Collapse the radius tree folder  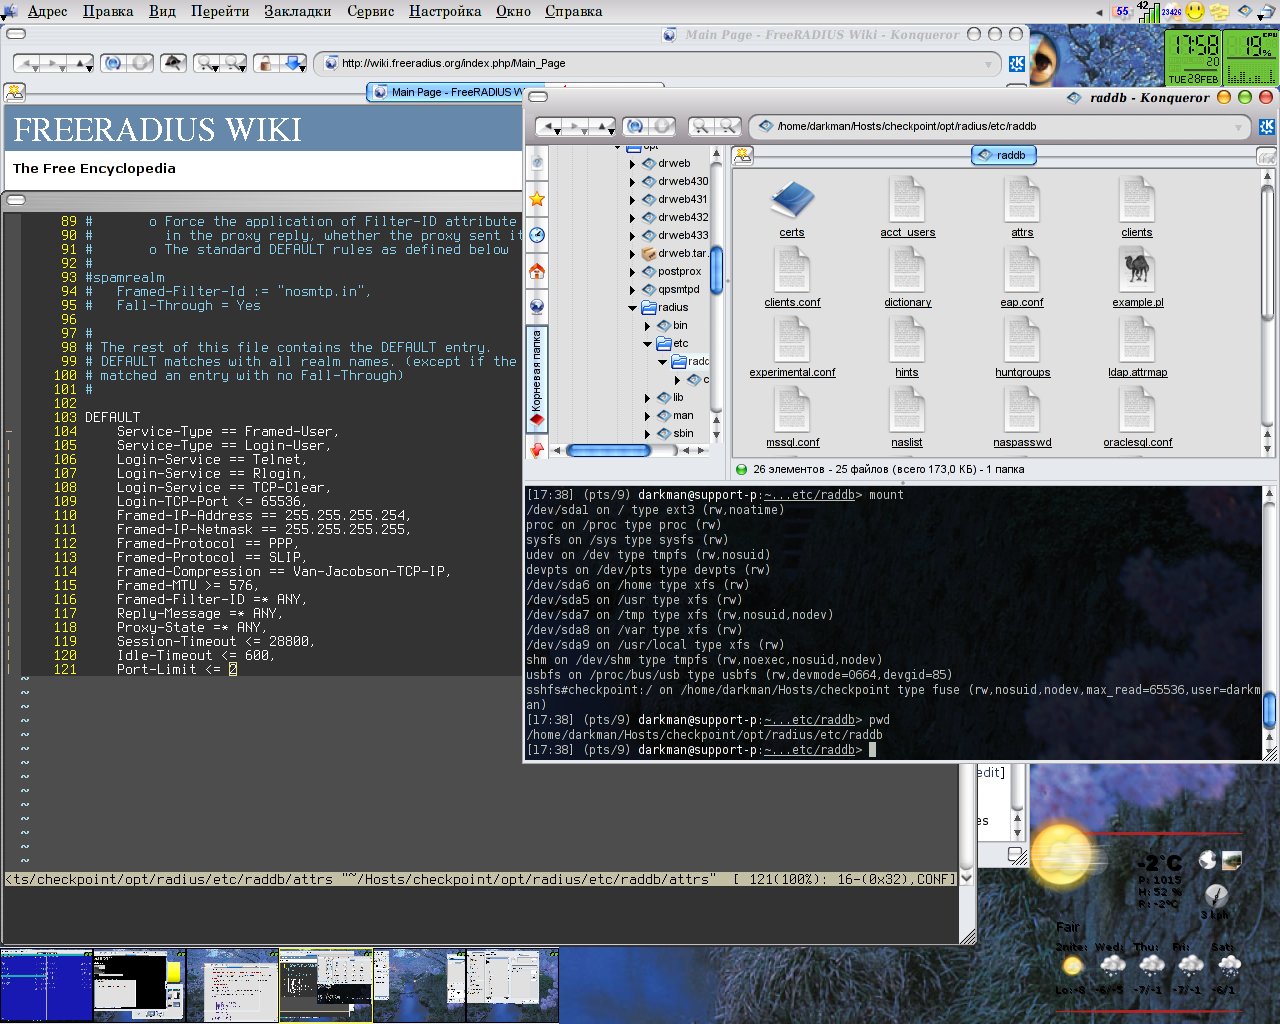[x=632, y=307]
